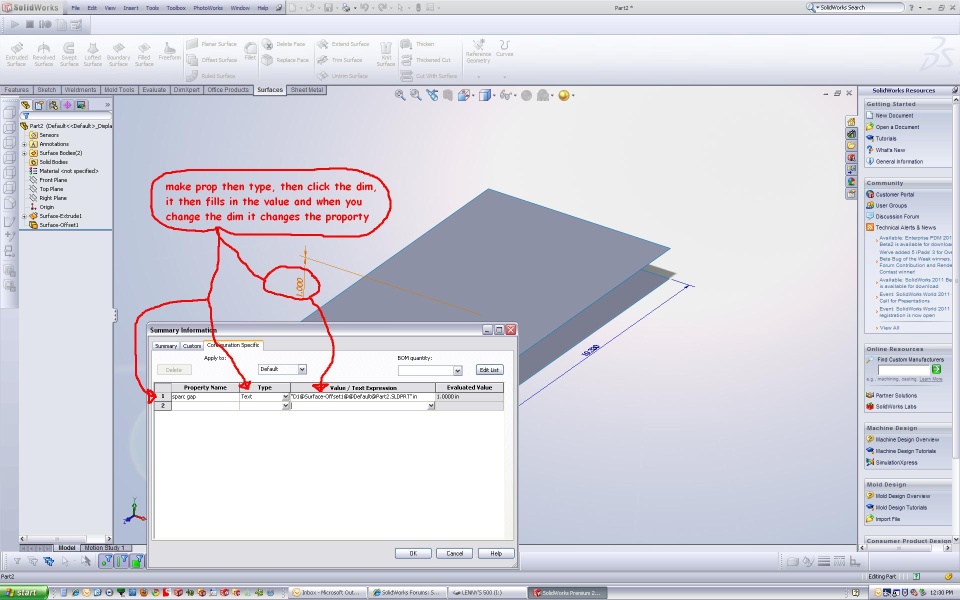Open the FeatureManager design tree tab
Image resolution: width=960 pixels, height=600 pixels.
coord(26,105)
